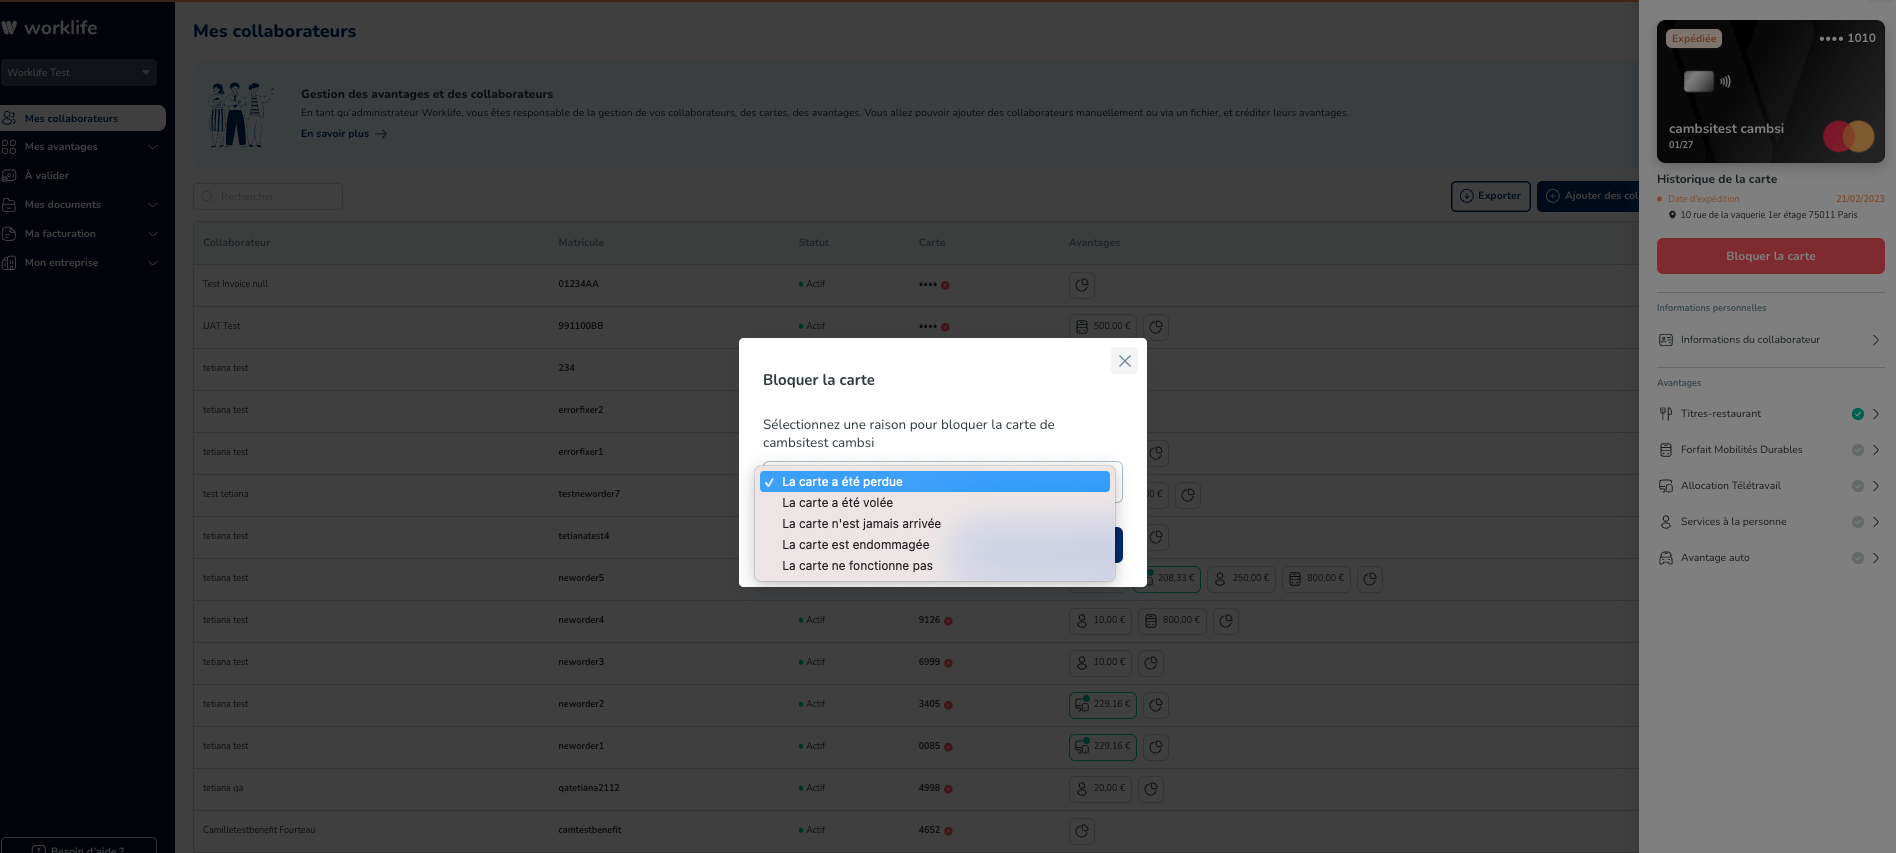Open Mes avantages sidebar icon

tap(10, 147)
